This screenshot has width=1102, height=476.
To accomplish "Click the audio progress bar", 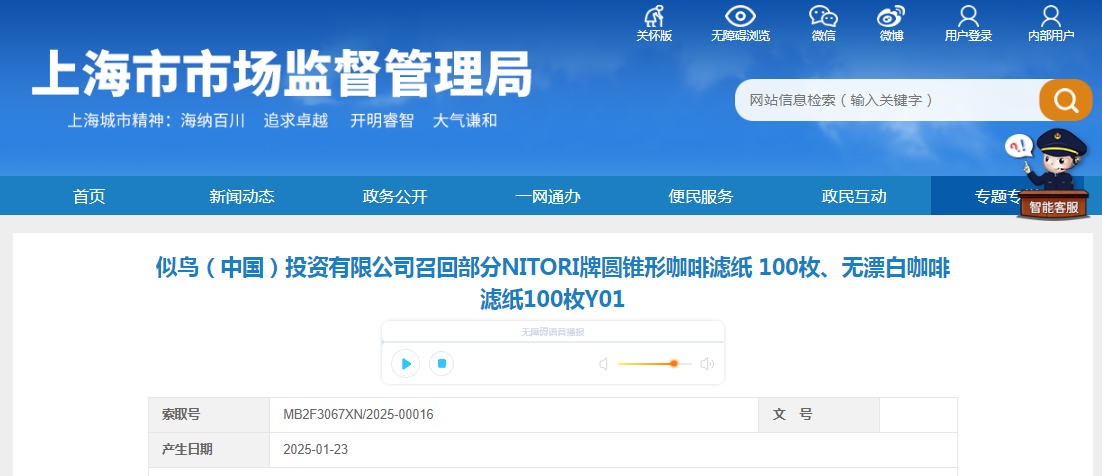I will (552, 342).
